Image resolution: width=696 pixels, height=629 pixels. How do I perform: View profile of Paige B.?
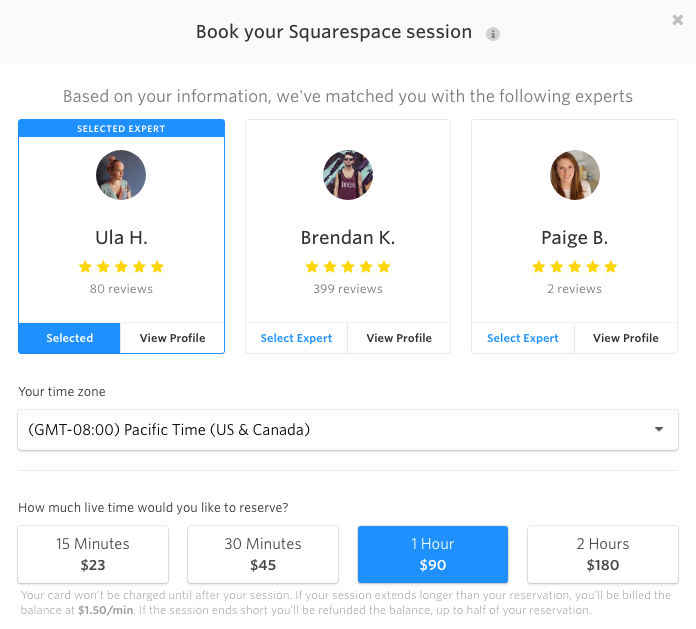[x=626, y=338]
